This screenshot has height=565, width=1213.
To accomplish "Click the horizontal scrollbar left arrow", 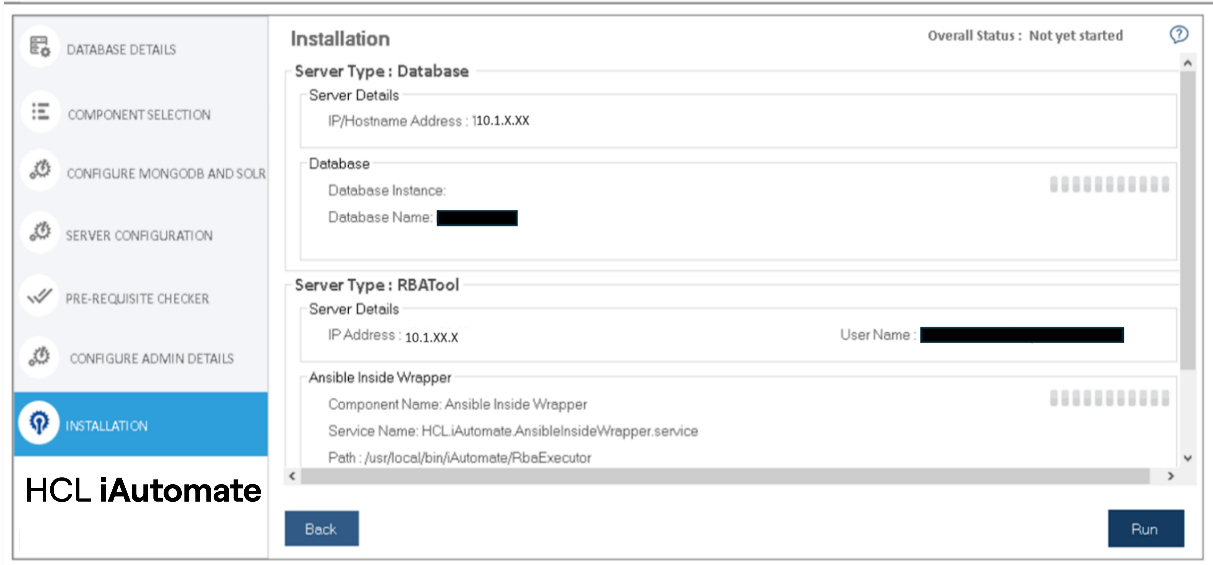I will [x=292, y=477].
